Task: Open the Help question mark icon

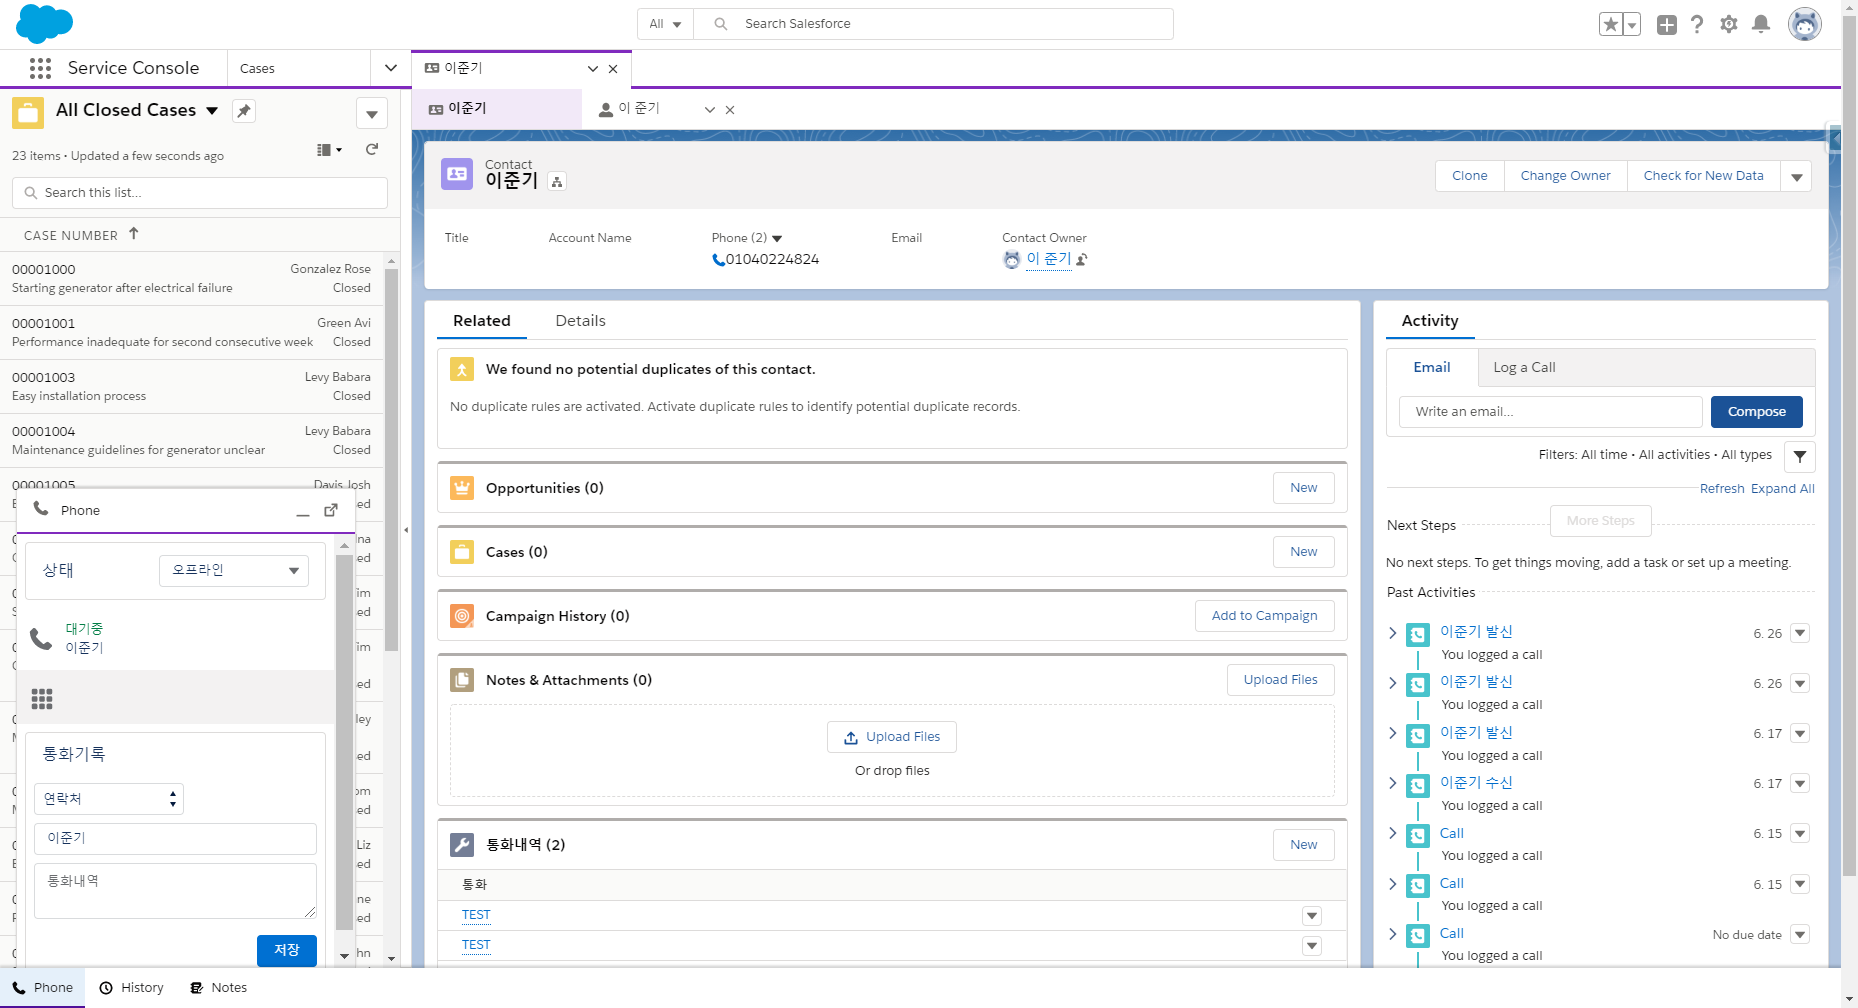Action: pos(1697,24)
